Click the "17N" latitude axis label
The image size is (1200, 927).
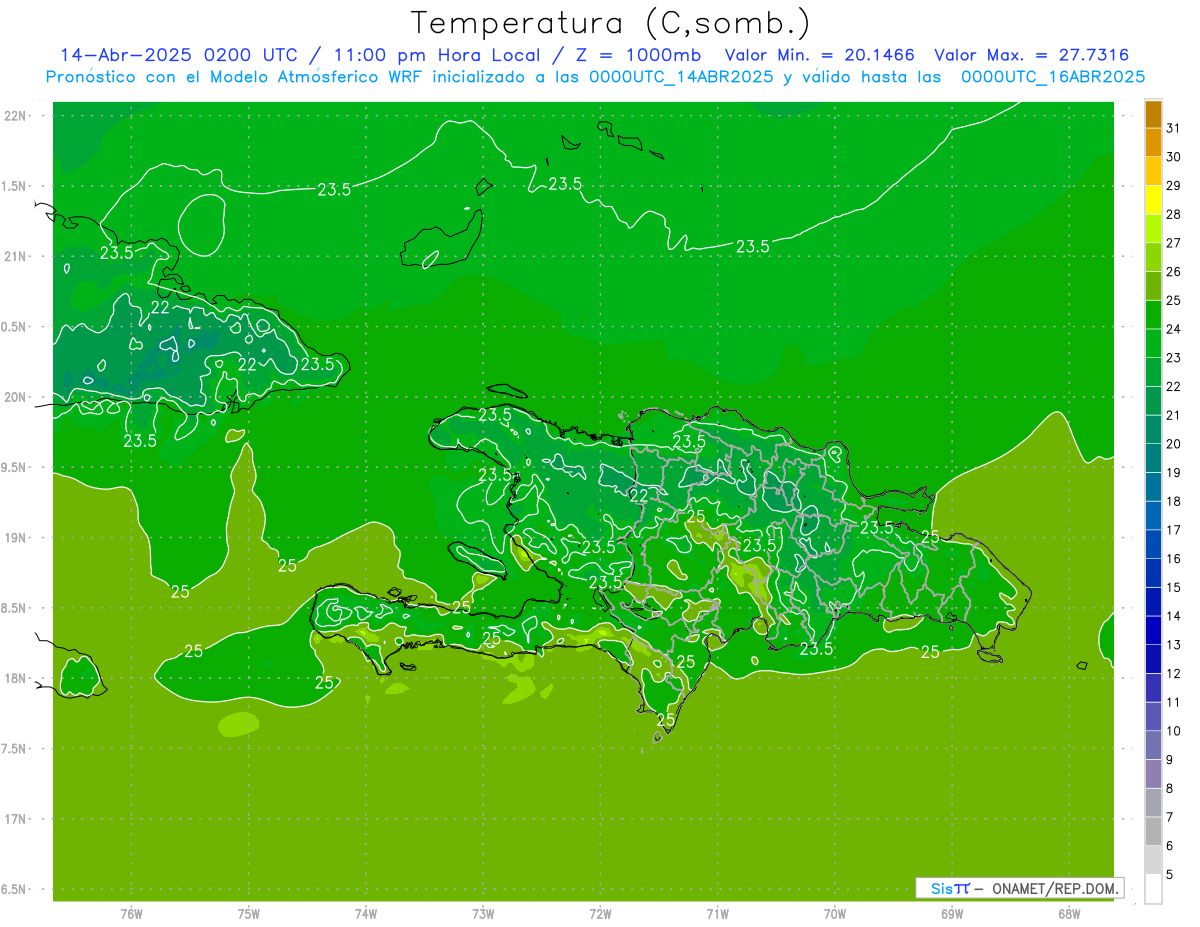pos(16,819)
